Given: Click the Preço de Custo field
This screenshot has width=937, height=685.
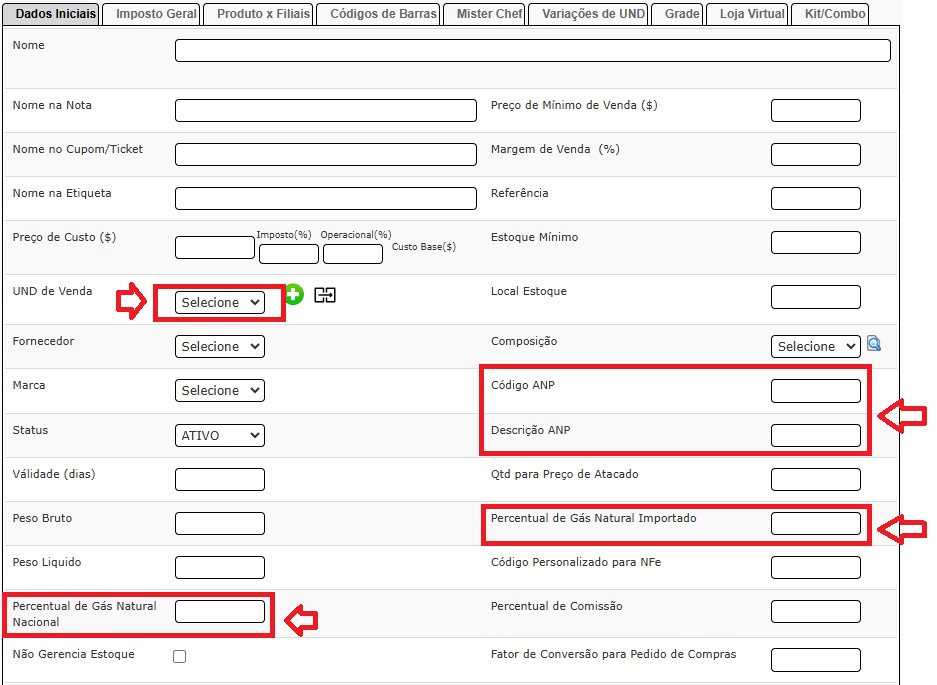Looking at the screenshot, I should click(215, 247).
